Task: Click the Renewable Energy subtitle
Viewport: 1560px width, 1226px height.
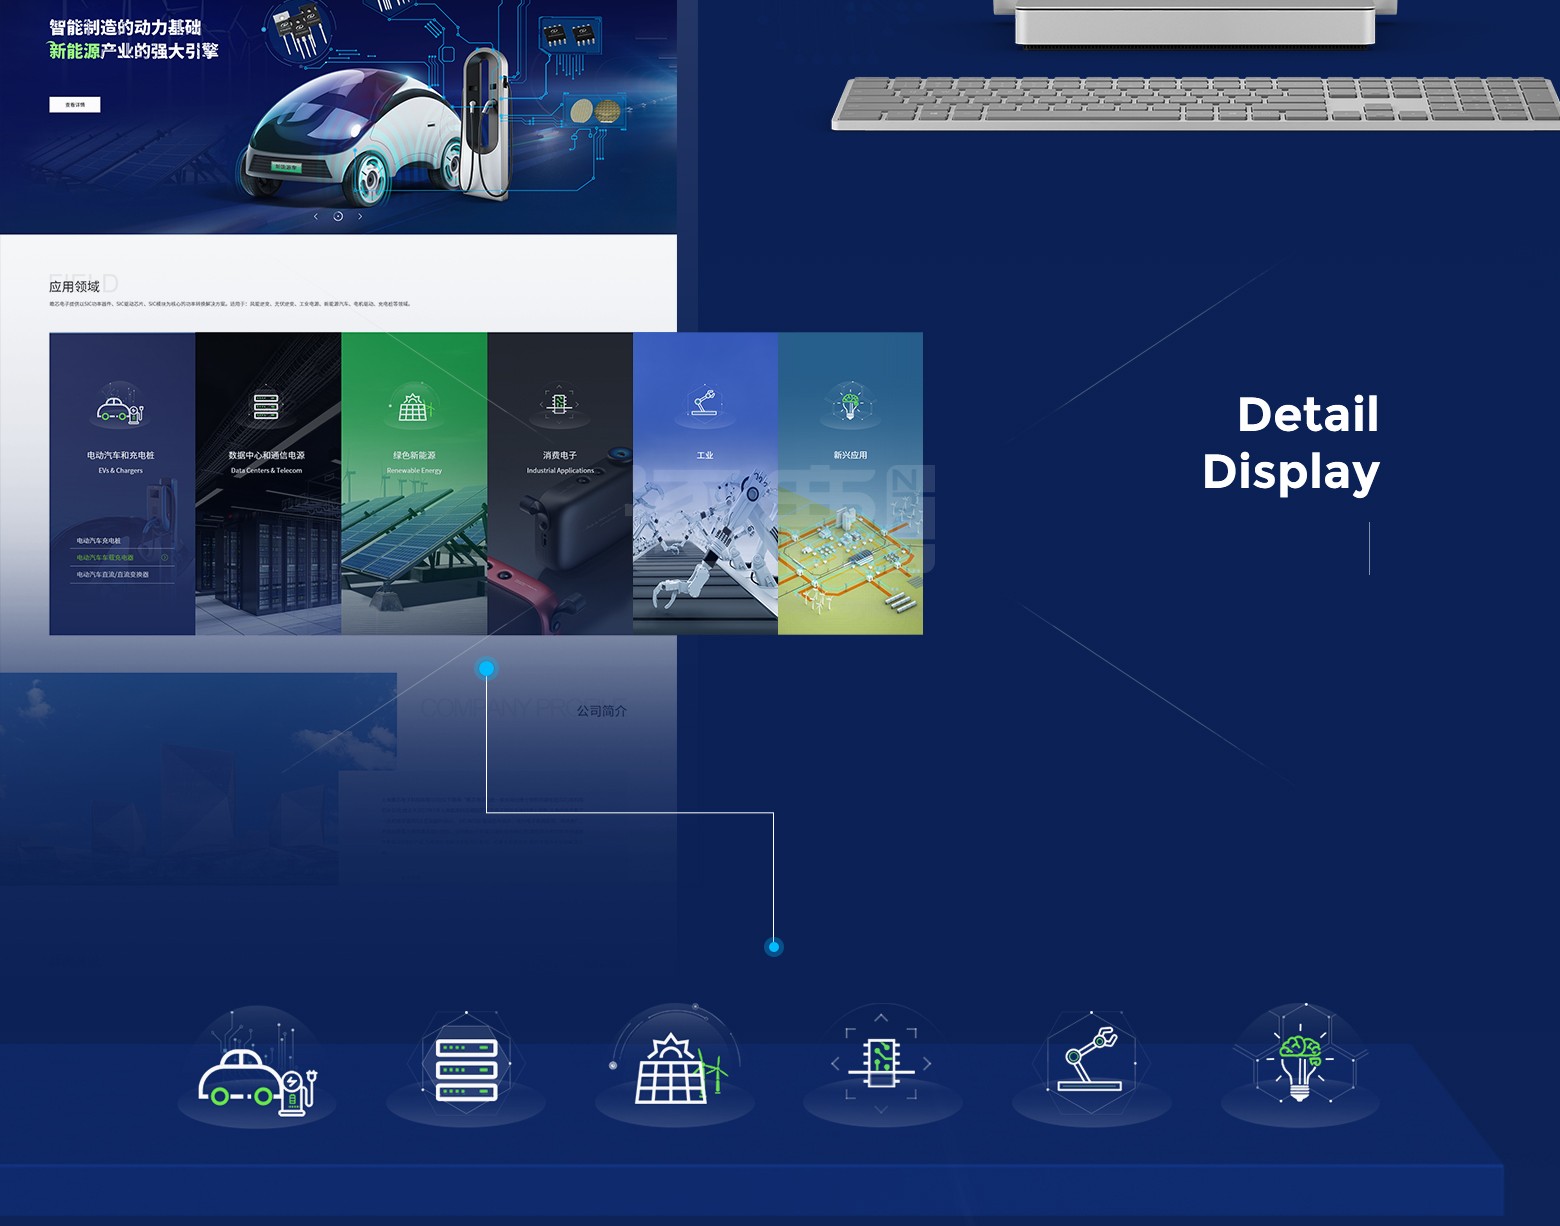Action: click(414, 470)
